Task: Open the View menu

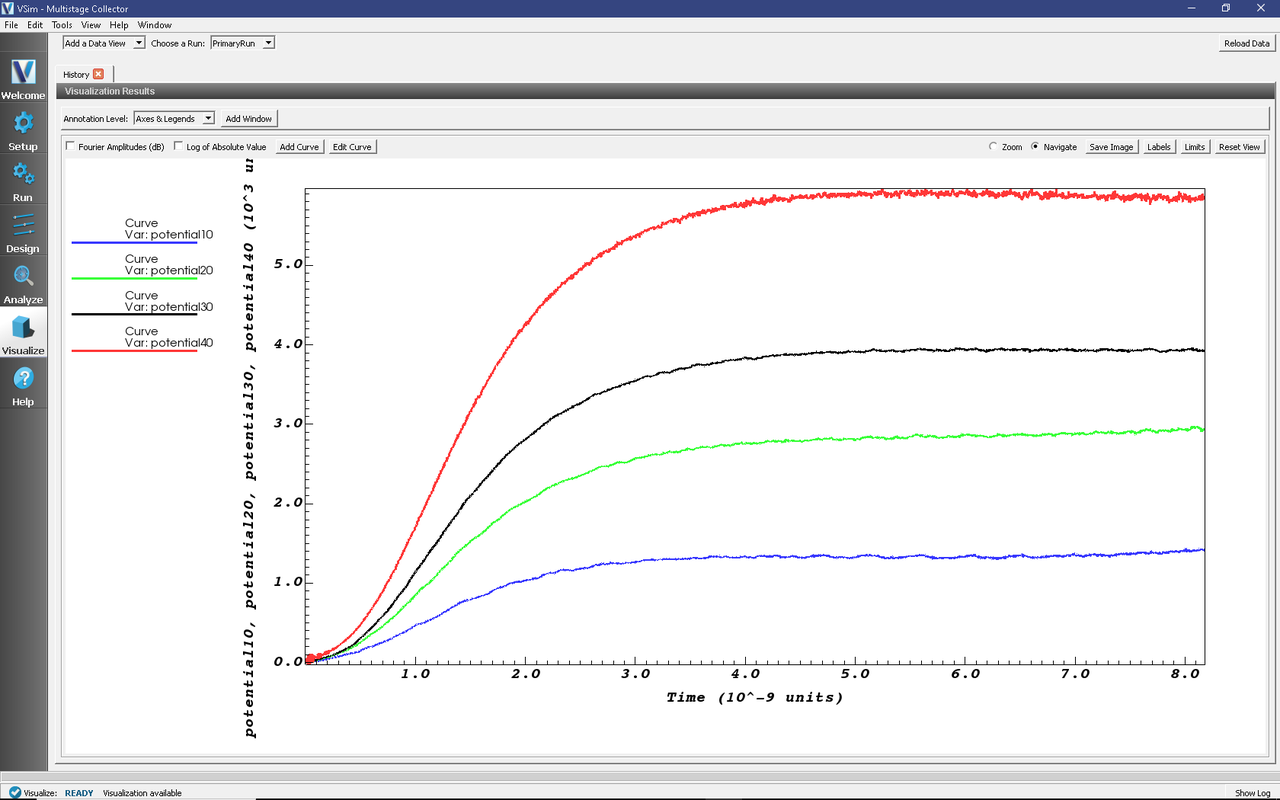Action: point(91,24)
